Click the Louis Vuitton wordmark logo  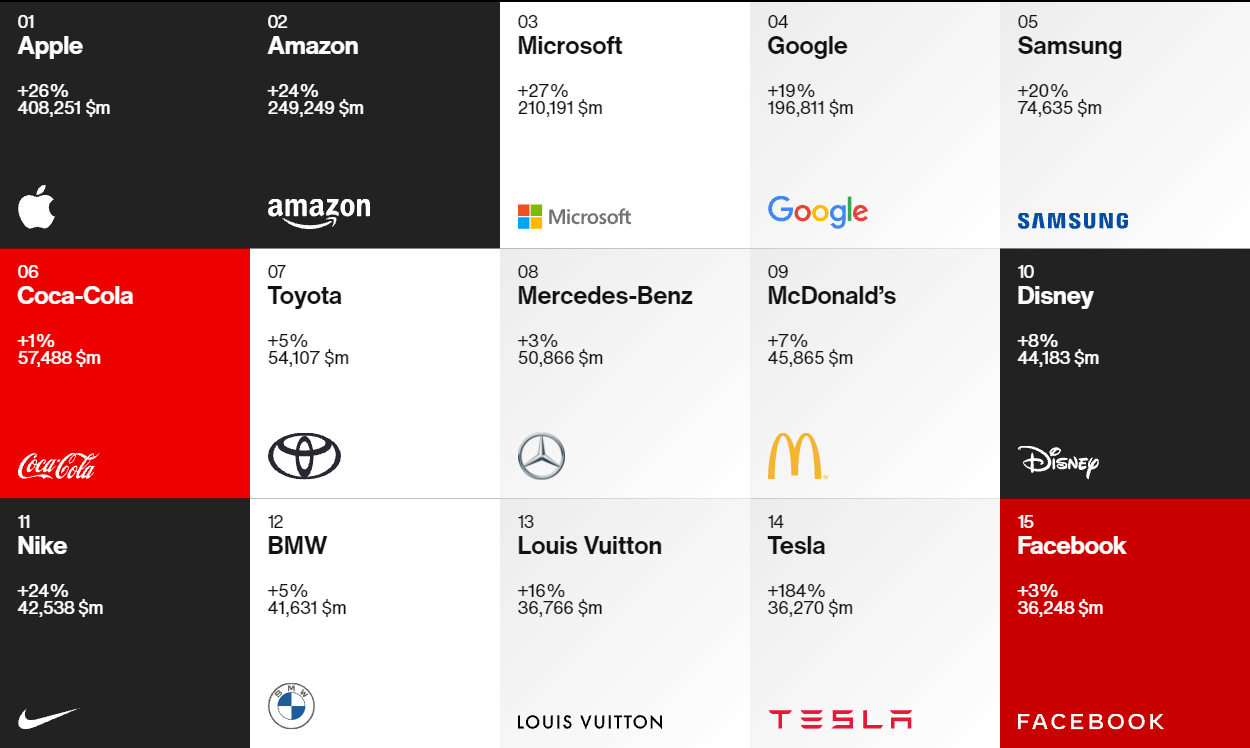click(x=589, y=722)
